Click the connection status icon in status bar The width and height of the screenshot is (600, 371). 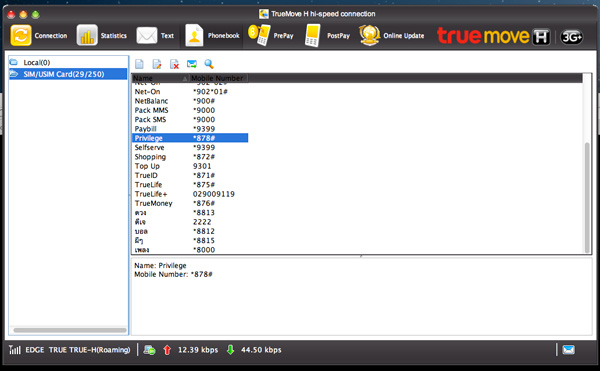149,350
